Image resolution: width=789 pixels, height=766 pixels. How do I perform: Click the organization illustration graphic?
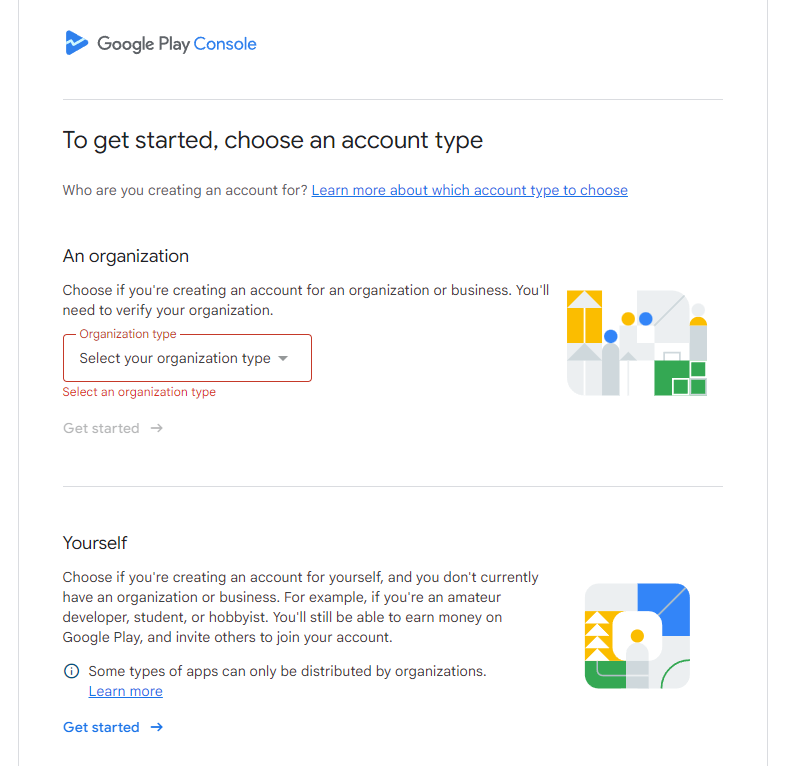tap(636, 342)
